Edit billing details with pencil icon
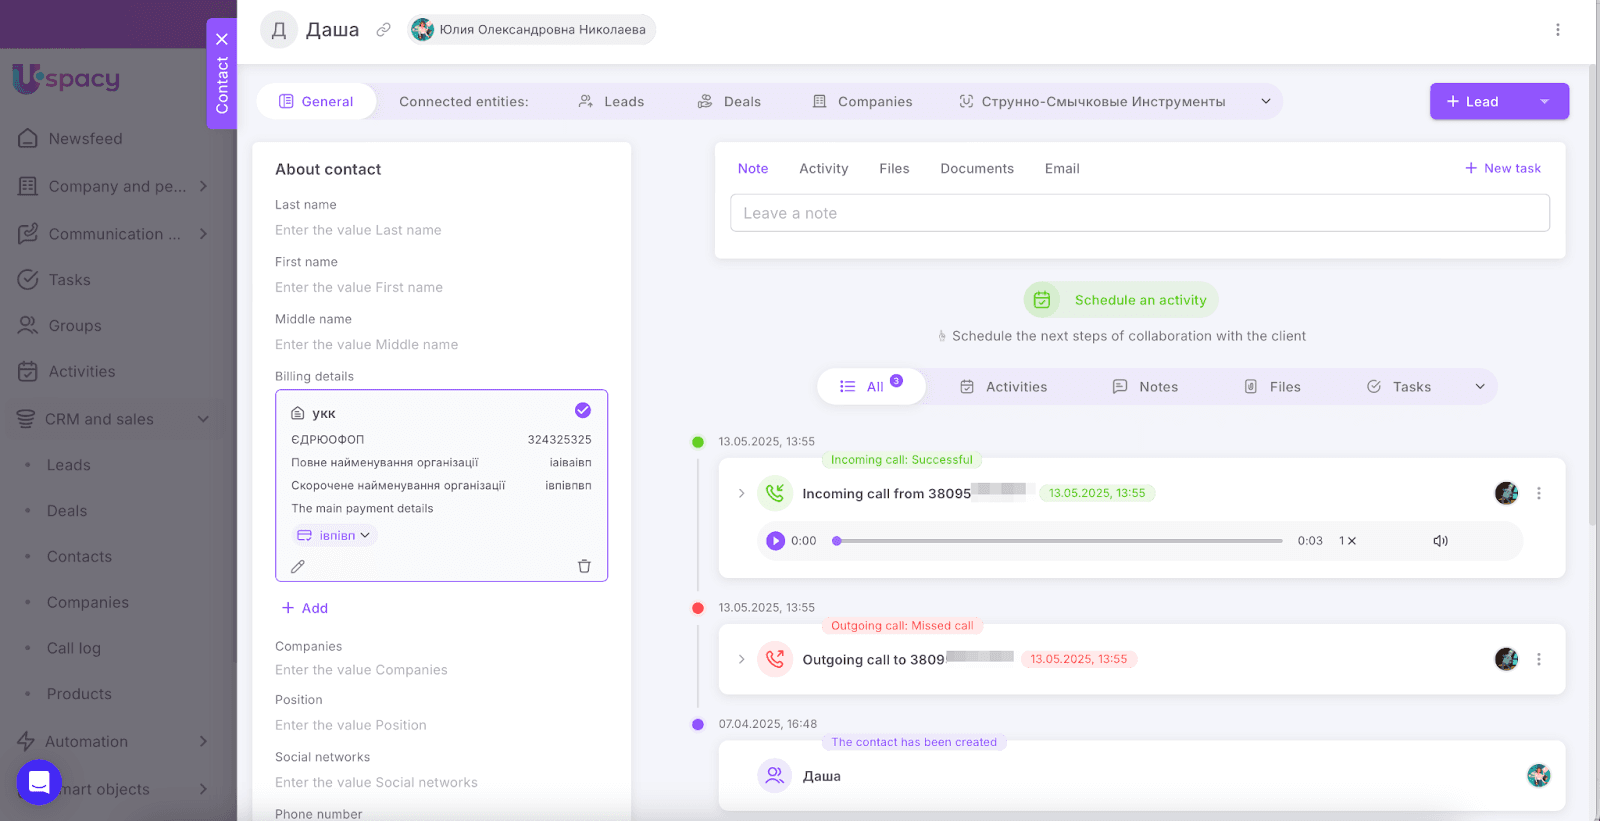The image size is (1600, 821). [x=298, y=566]
